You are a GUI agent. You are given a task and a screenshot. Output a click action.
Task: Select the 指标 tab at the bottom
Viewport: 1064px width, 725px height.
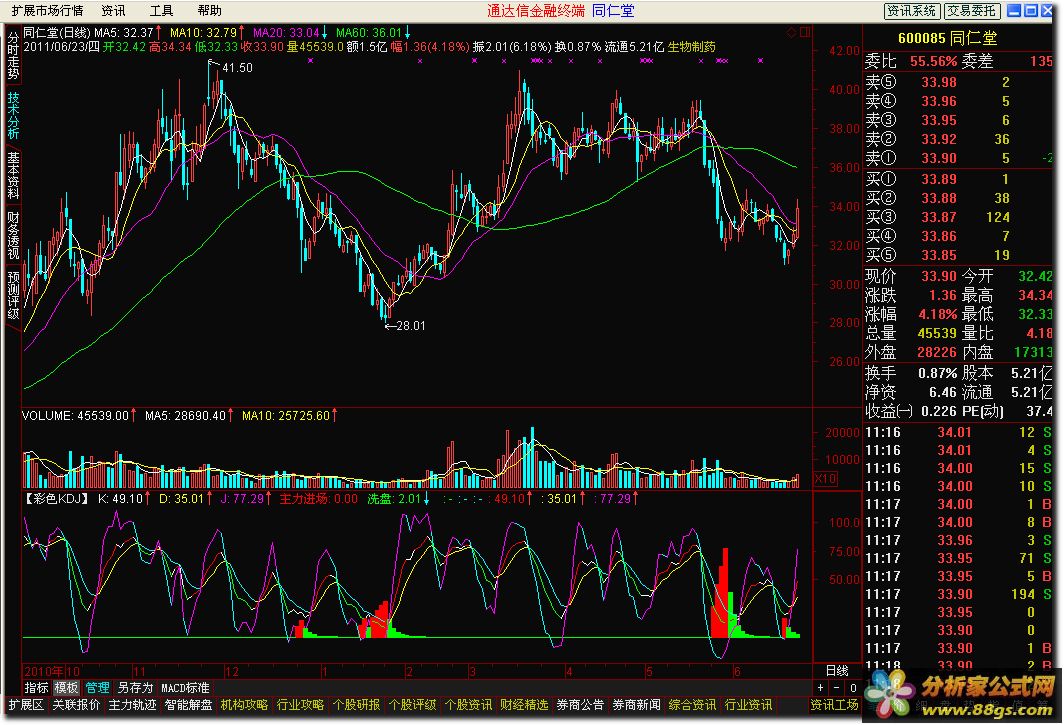37,688
